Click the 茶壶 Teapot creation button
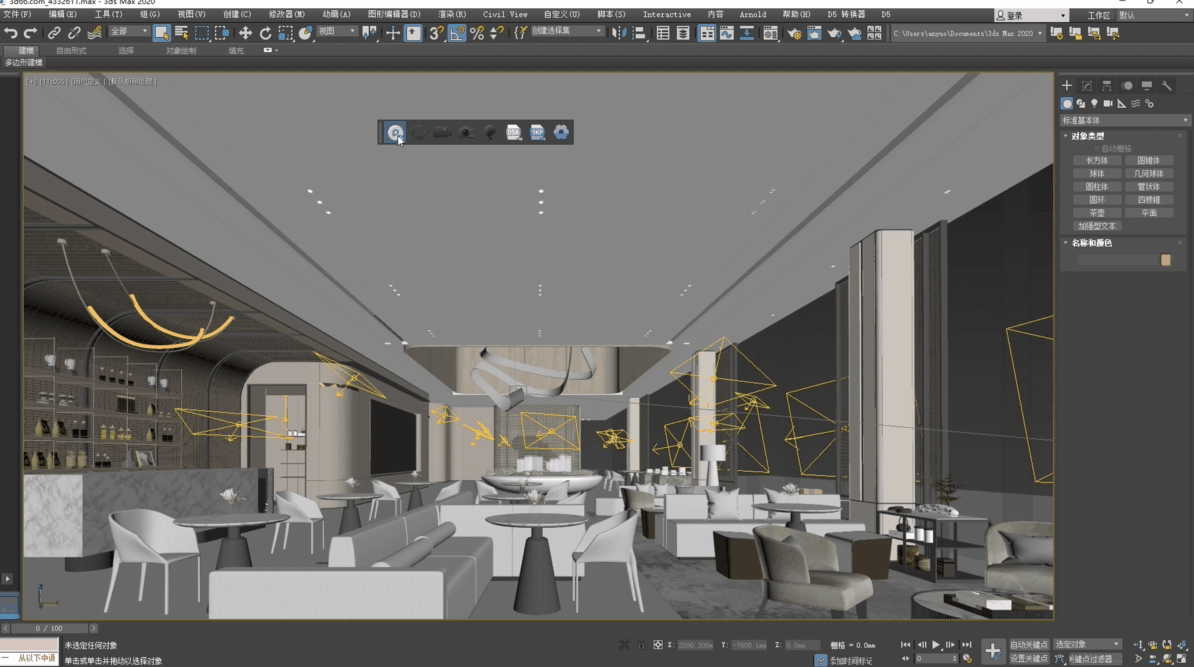This screenshot has height=667, width=1194. 1097,212
